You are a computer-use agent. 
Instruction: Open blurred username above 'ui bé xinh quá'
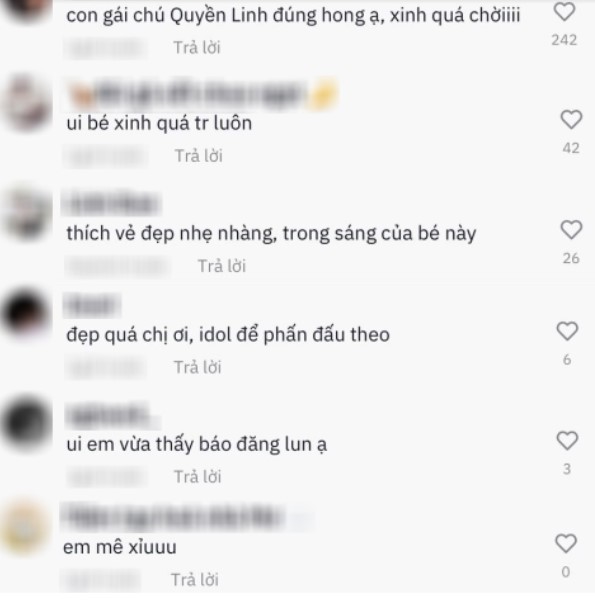(202, 94)
